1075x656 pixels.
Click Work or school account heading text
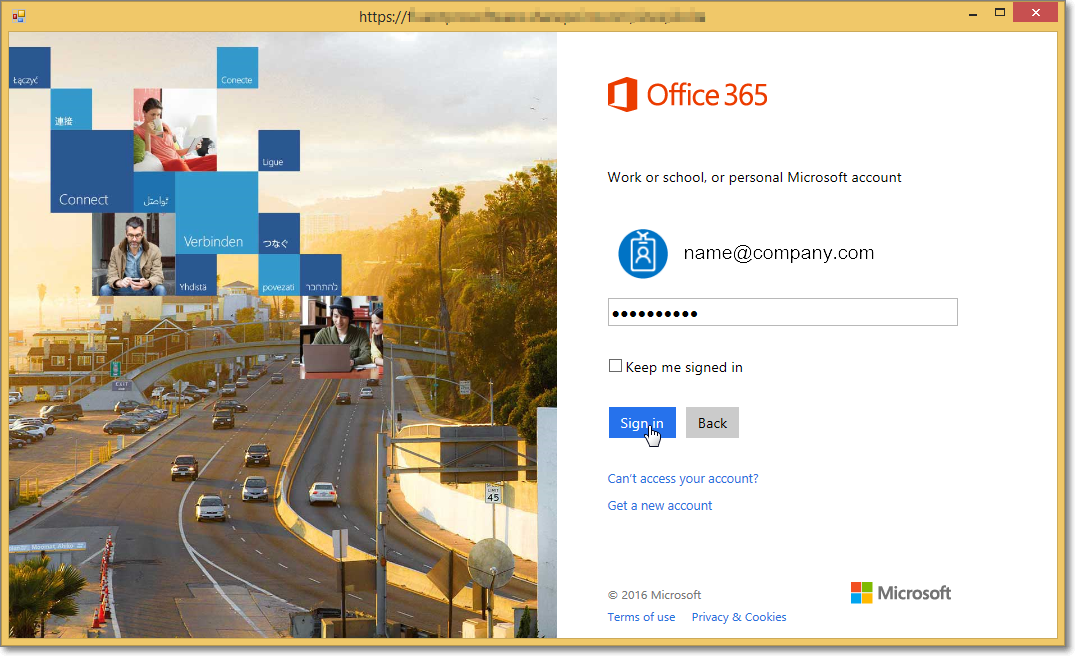[754, 178]
